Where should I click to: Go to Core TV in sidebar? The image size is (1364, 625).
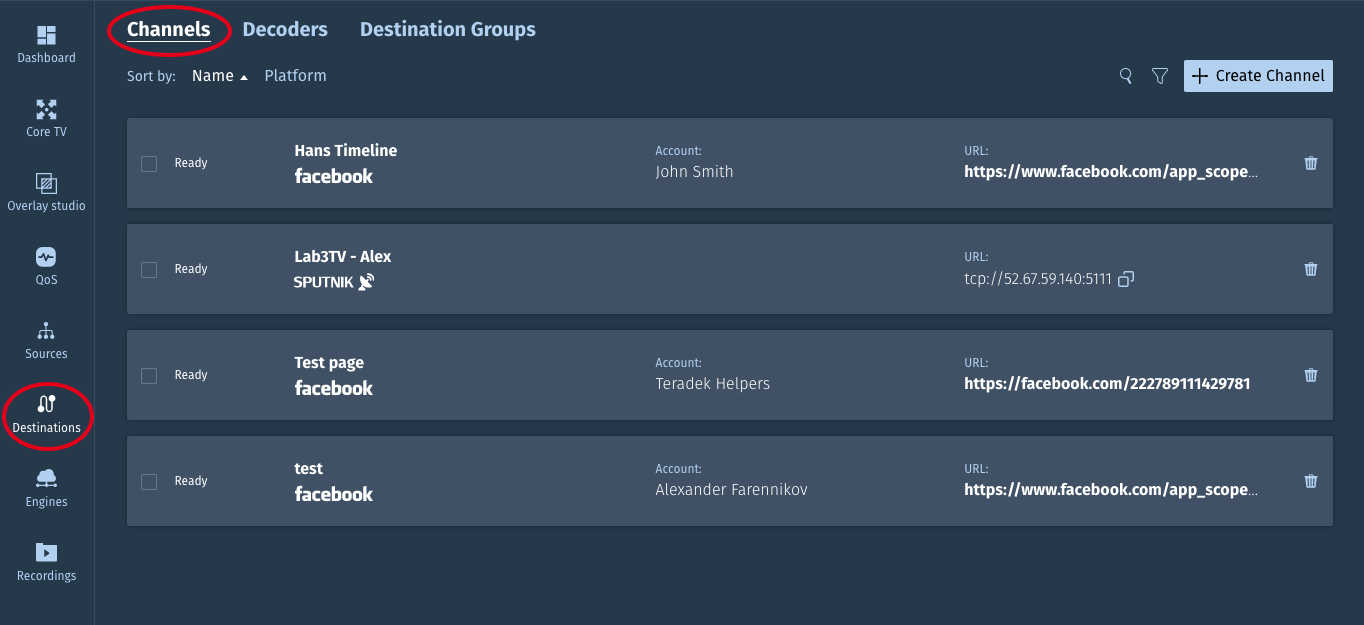46,110
